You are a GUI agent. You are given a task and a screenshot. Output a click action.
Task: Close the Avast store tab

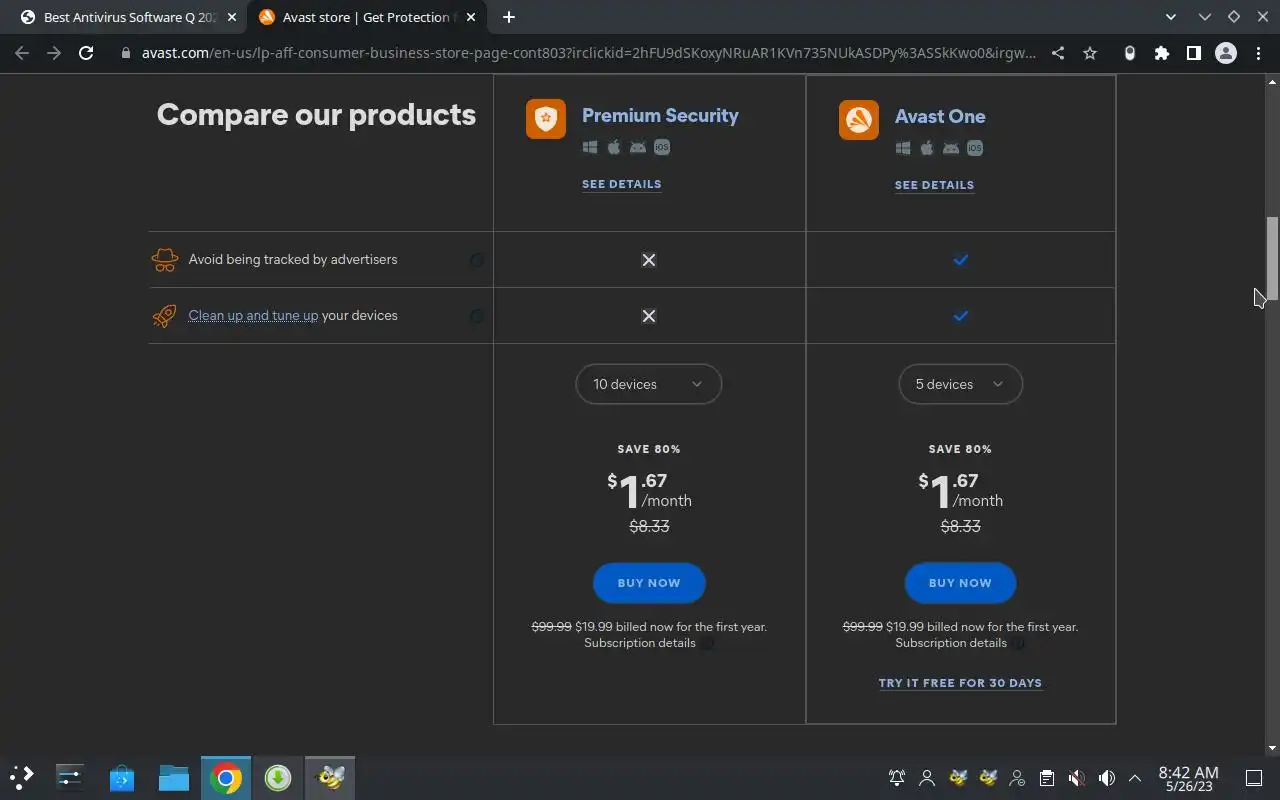471,17
